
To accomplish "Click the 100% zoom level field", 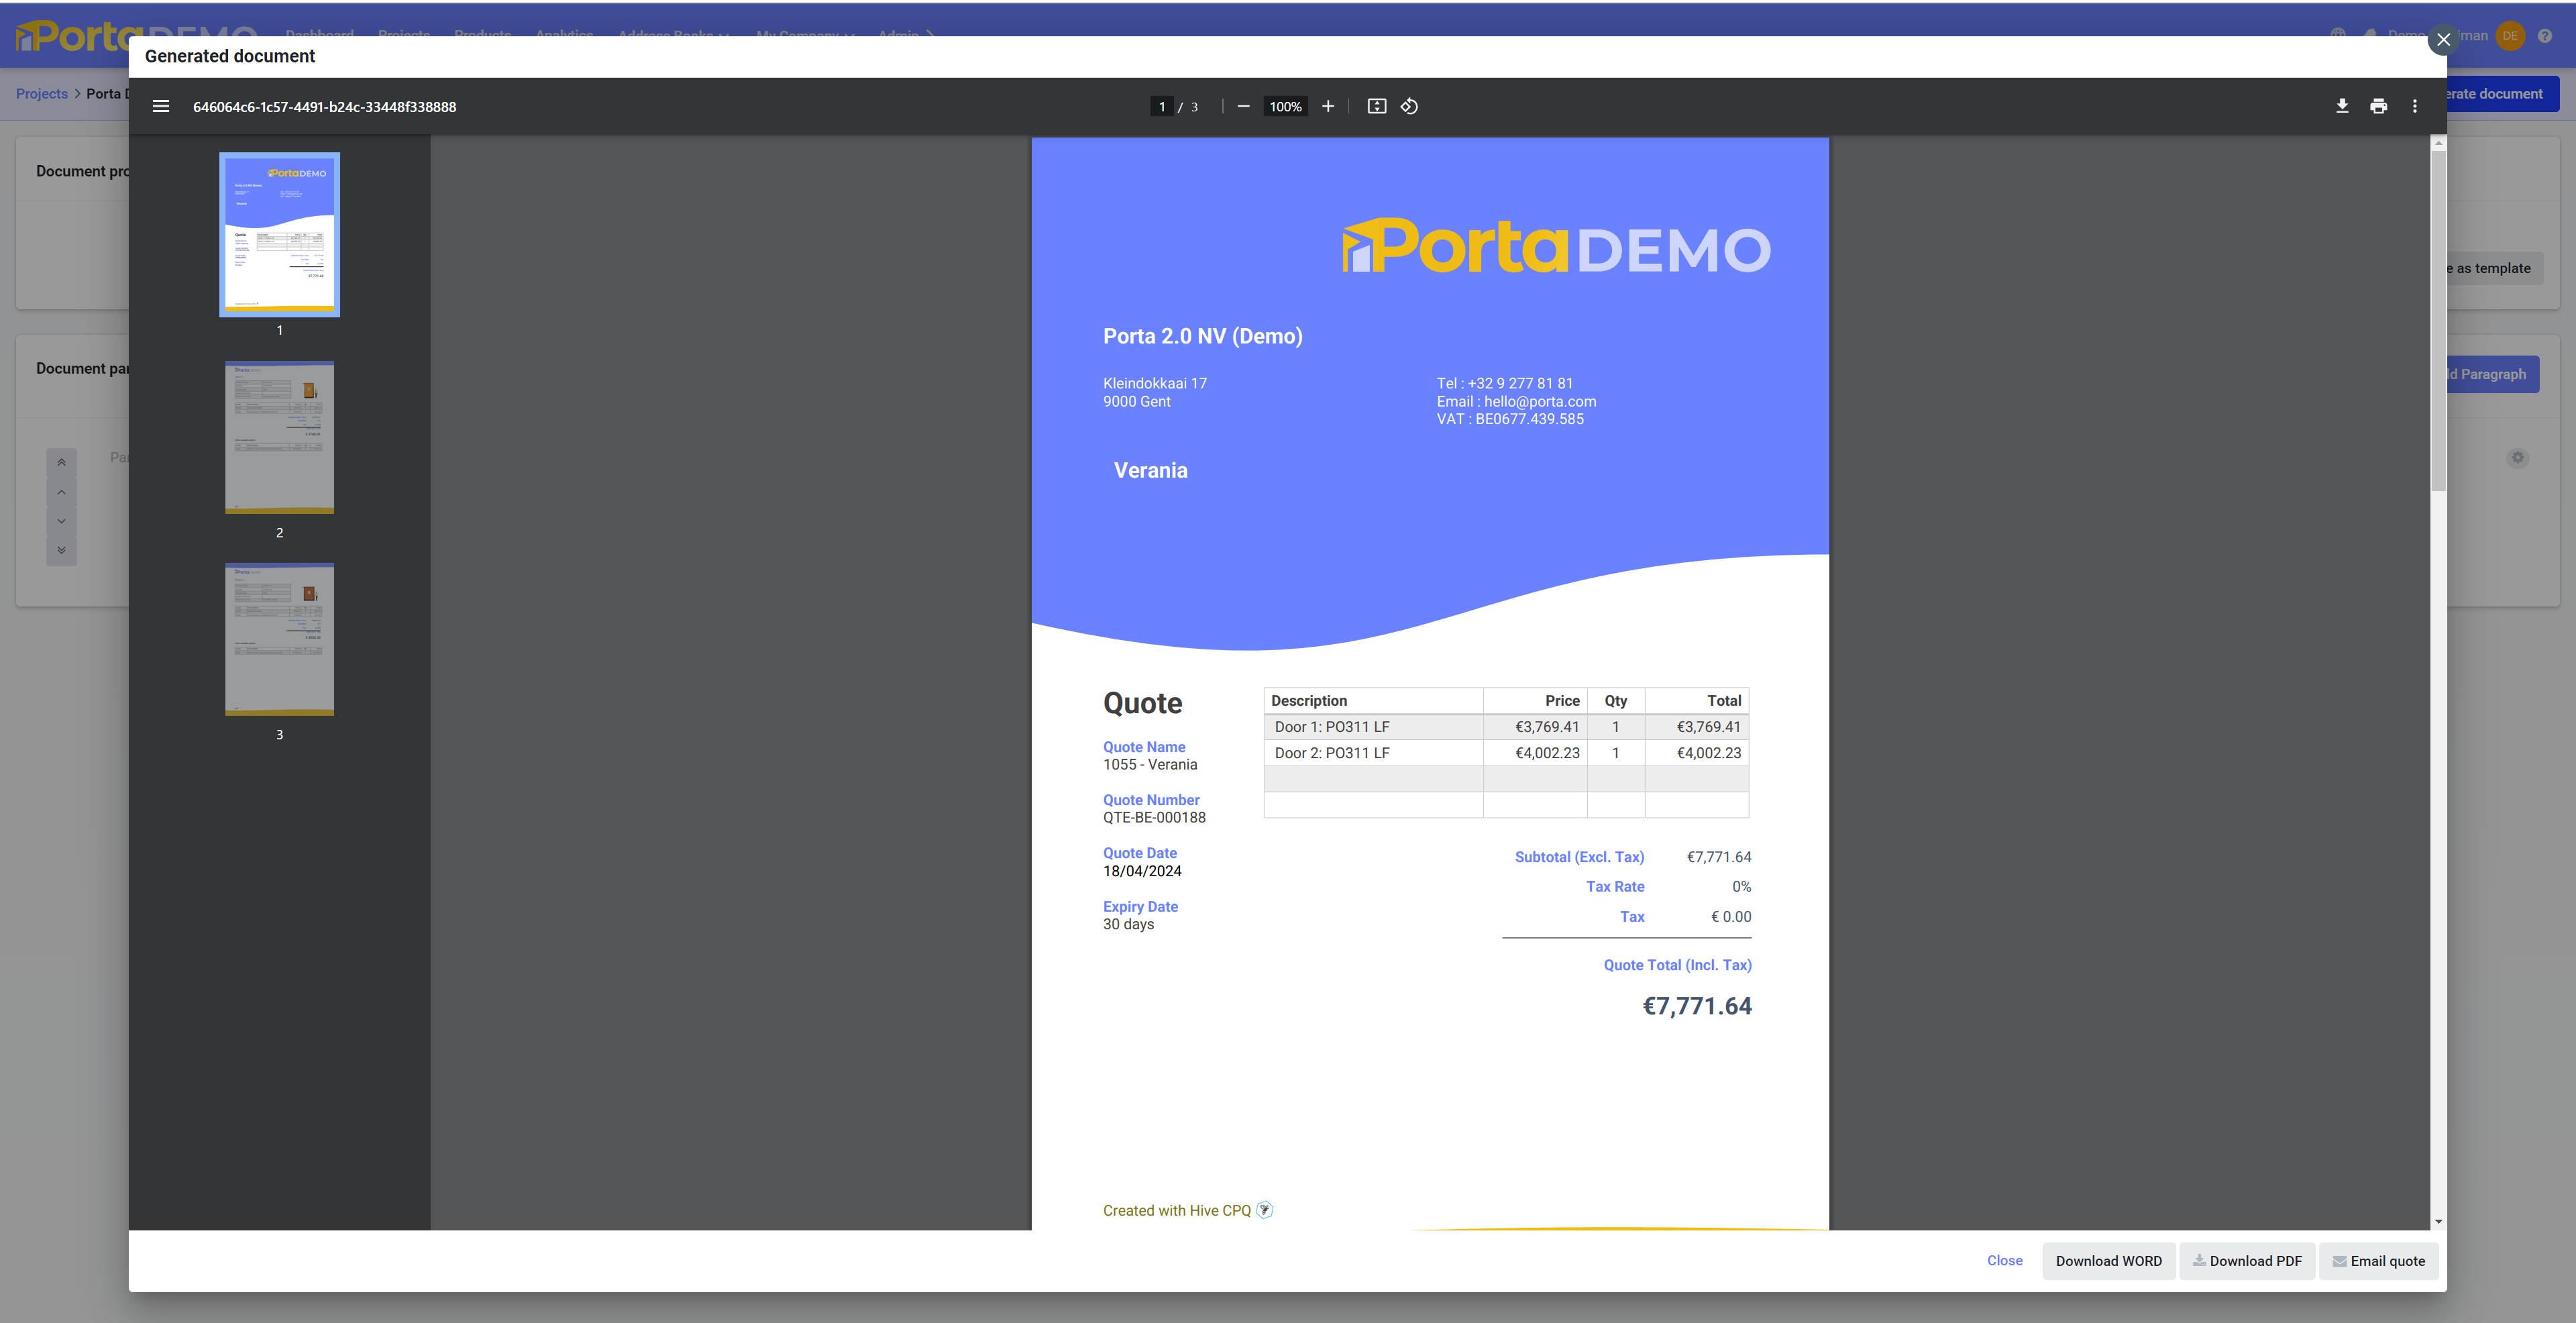I will point(1285,106).
